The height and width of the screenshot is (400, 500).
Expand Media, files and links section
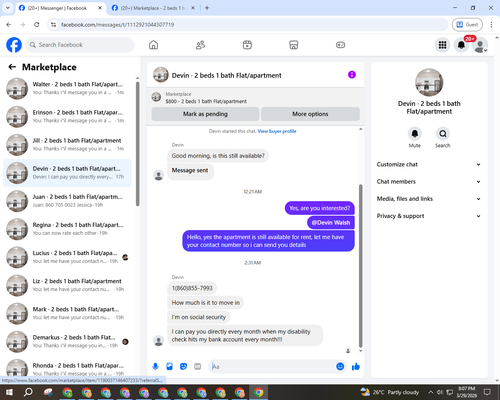click(429, 199)
